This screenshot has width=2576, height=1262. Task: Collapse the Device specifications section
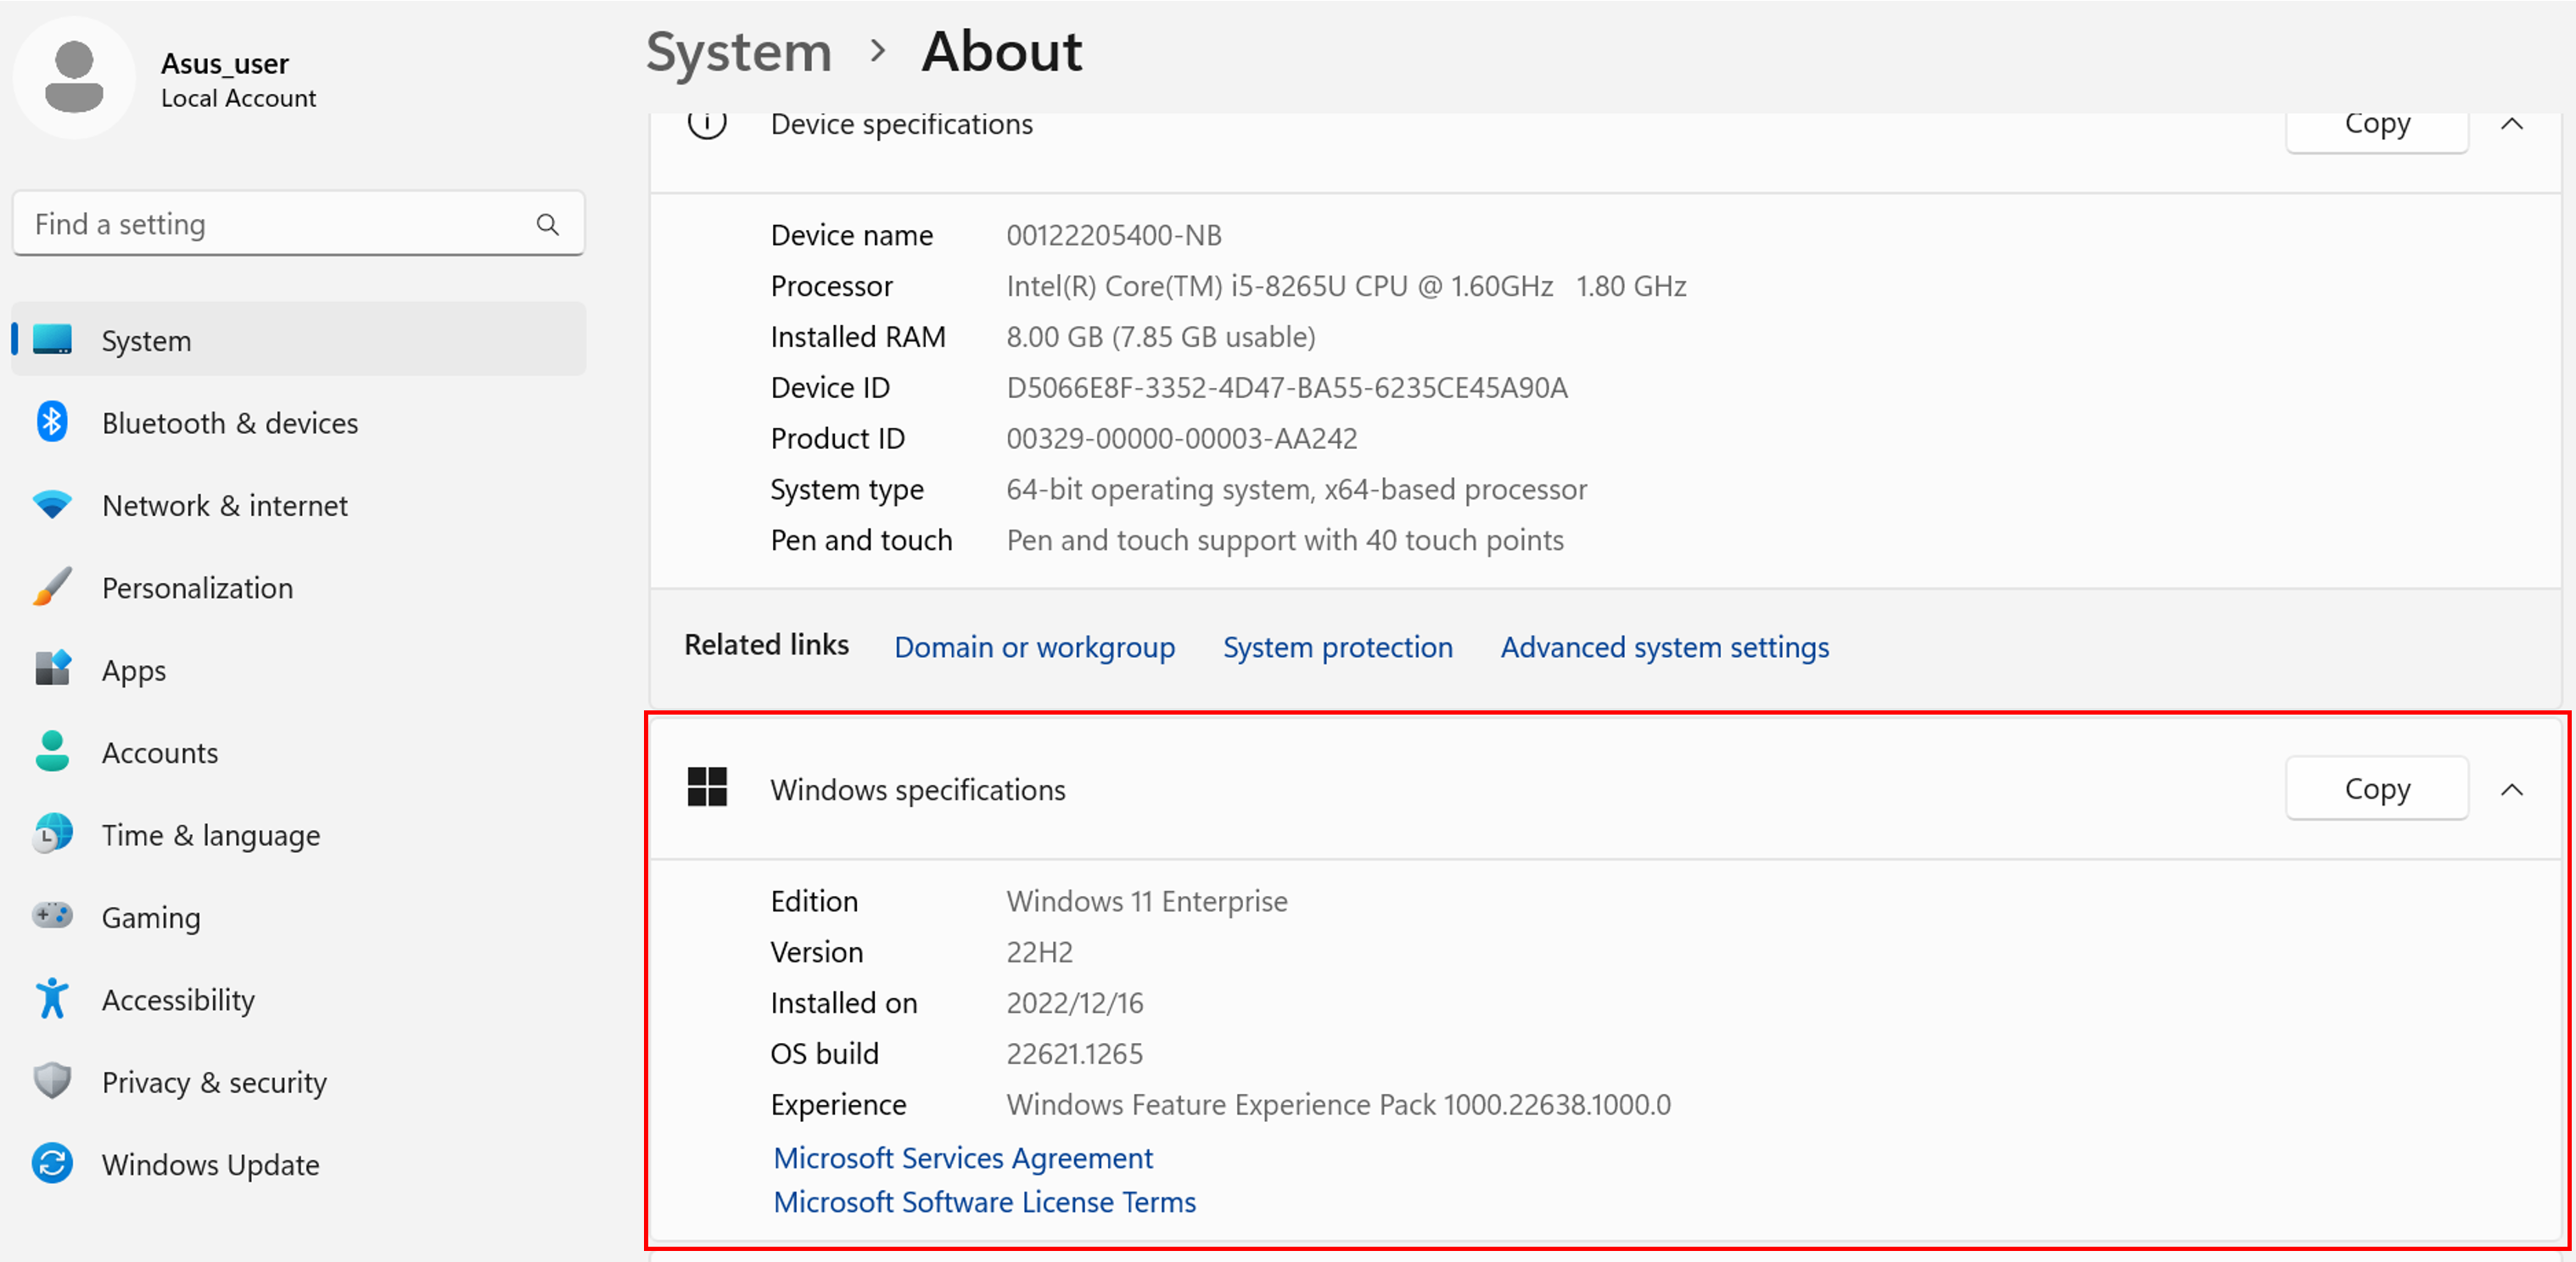click(x=2513, y=125)
